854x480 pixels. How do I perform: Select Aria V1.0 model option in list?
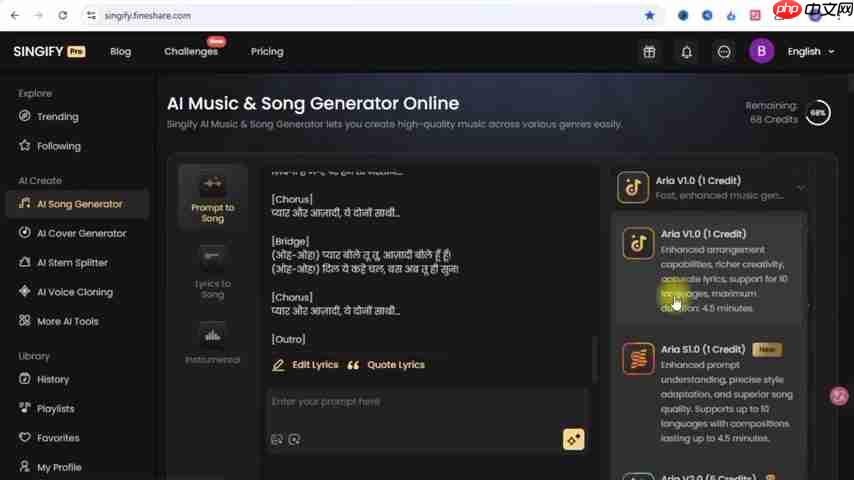click(x=710, y=270)
